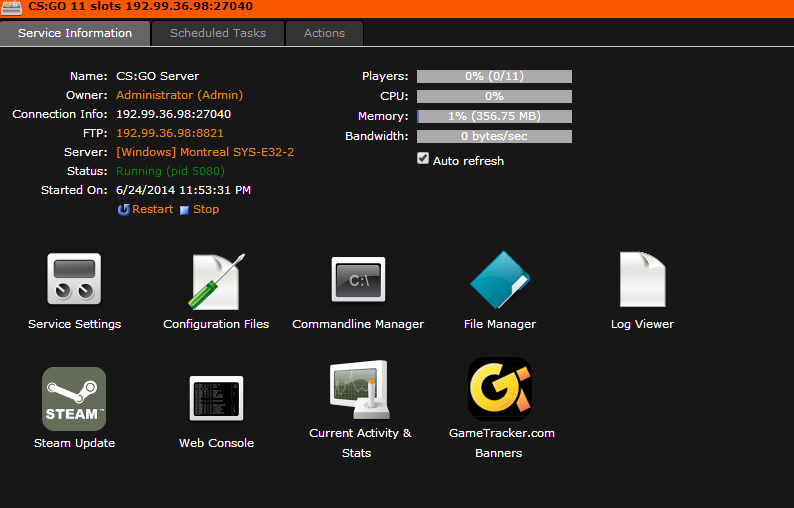Toggle the Auto refresh checkbox
Image resolution: width=794 pixels, height=508 pixels.
click(x=423, y=159)
